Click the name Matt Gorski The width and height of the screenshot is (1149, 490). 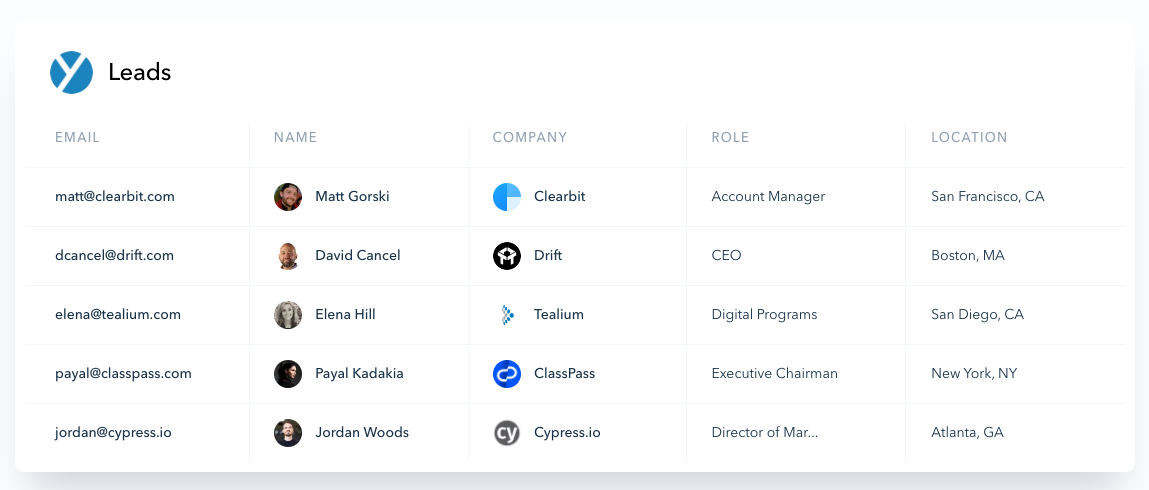[x=352, y=196]
